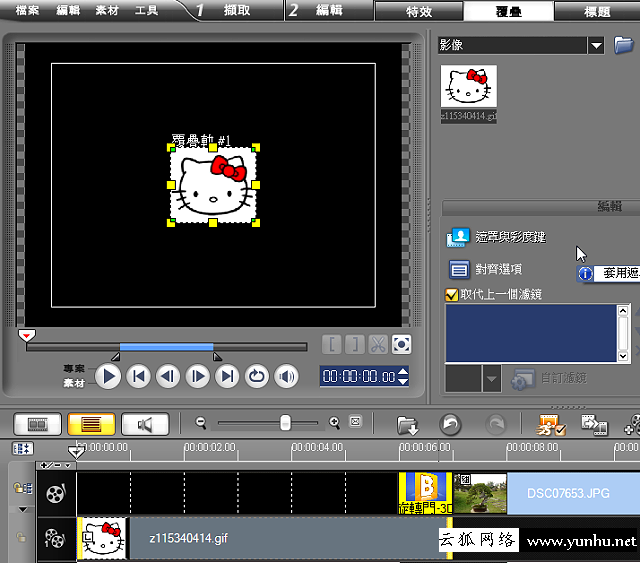The image size is (640, 563).
Task: Open 遮罩與彩度鍵 options
Action: tap(496, 237)
